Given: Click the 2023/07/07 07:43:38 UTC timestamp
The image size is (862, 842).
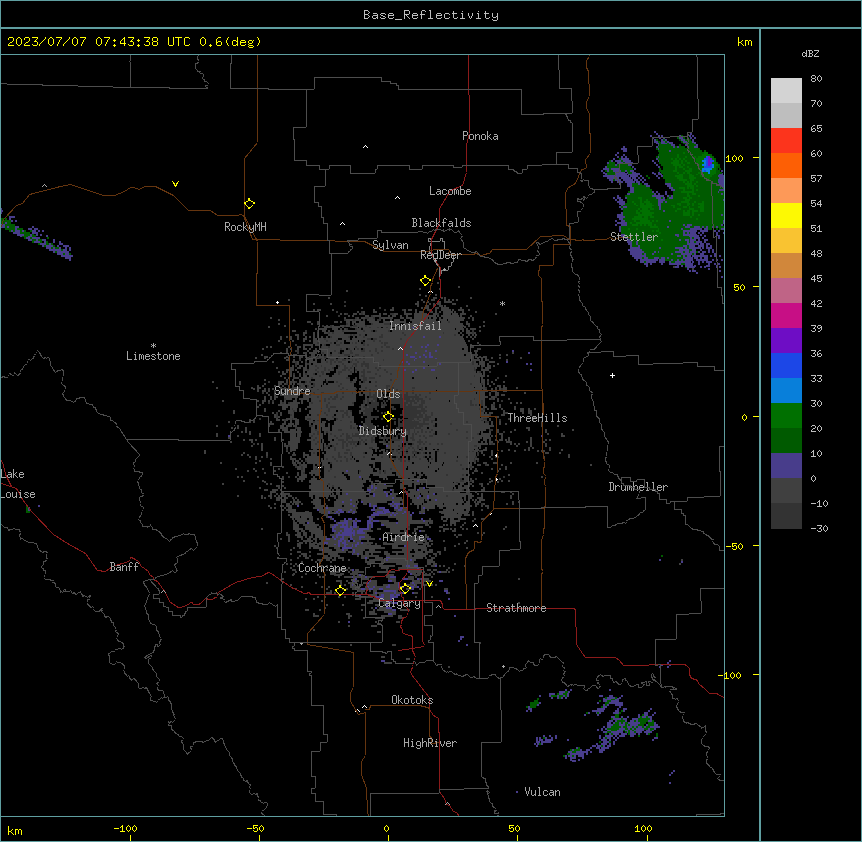Looking at the screenshot, I should pyautogui.click(x=98, y=42).
